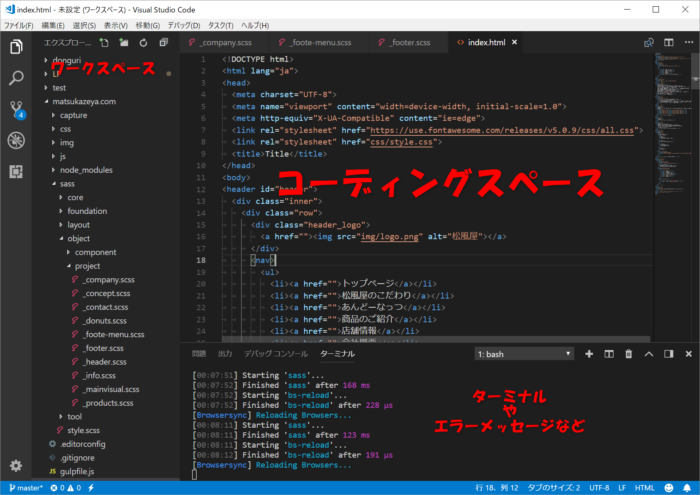Open the Extensions view

(16, 171)
